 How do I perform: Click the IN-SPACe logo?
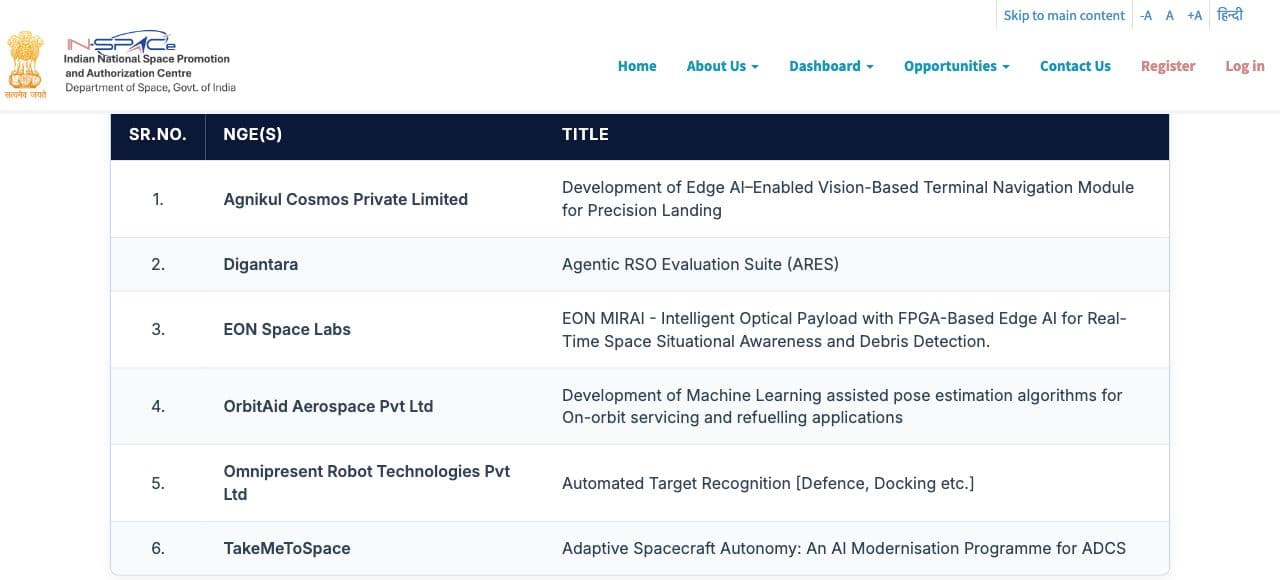point(121,42)
